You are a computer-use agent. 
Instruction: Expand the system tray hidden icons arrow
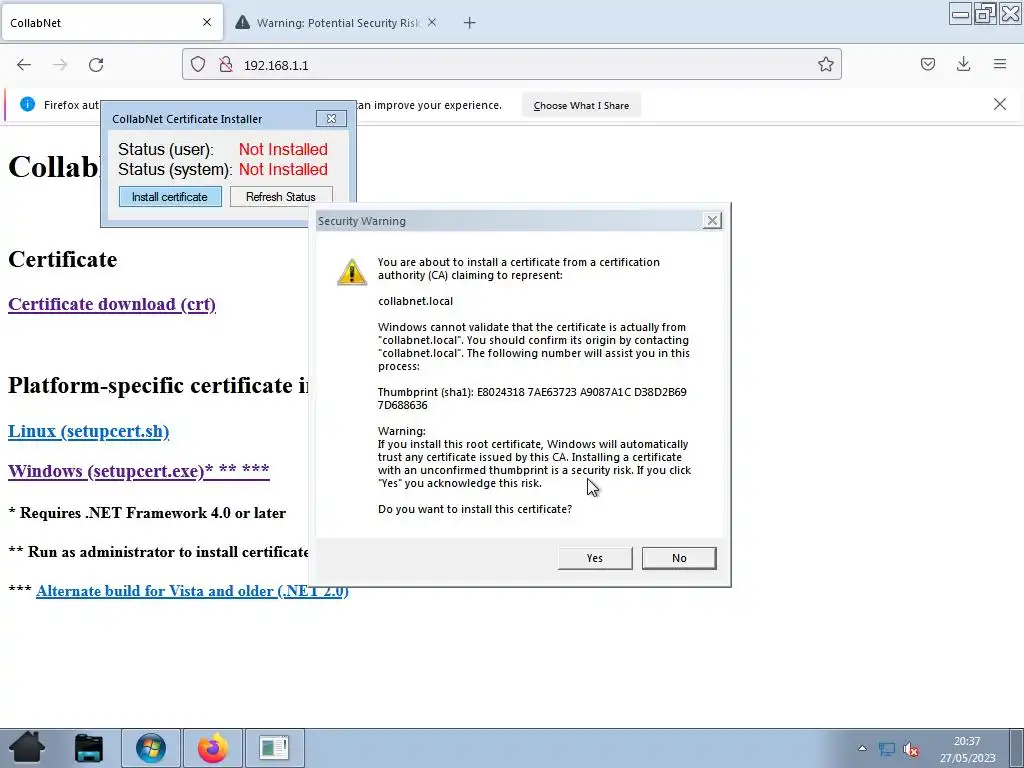[x=862, y=748]
